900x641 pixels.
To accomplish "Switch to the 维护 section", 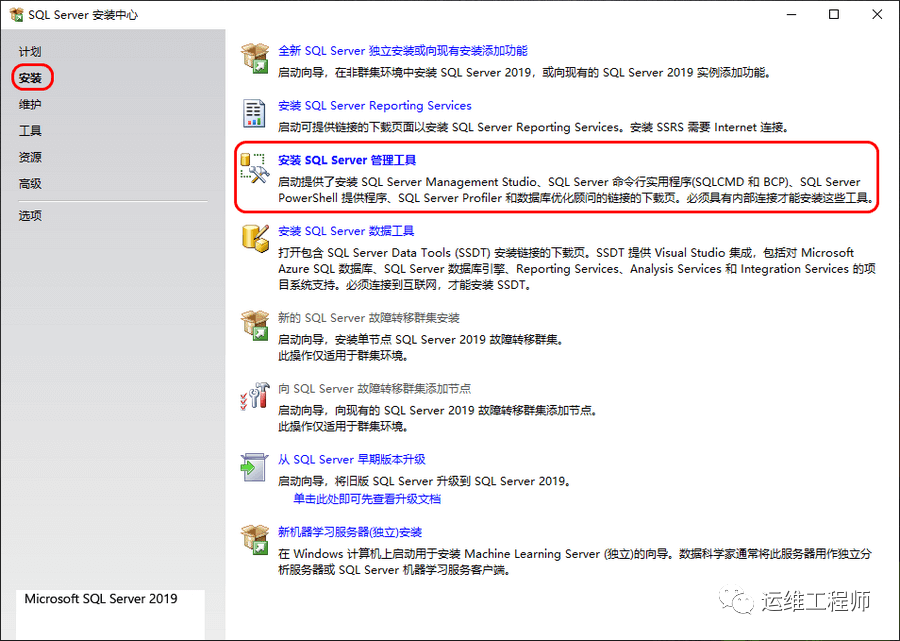I will tap(30, 104).
